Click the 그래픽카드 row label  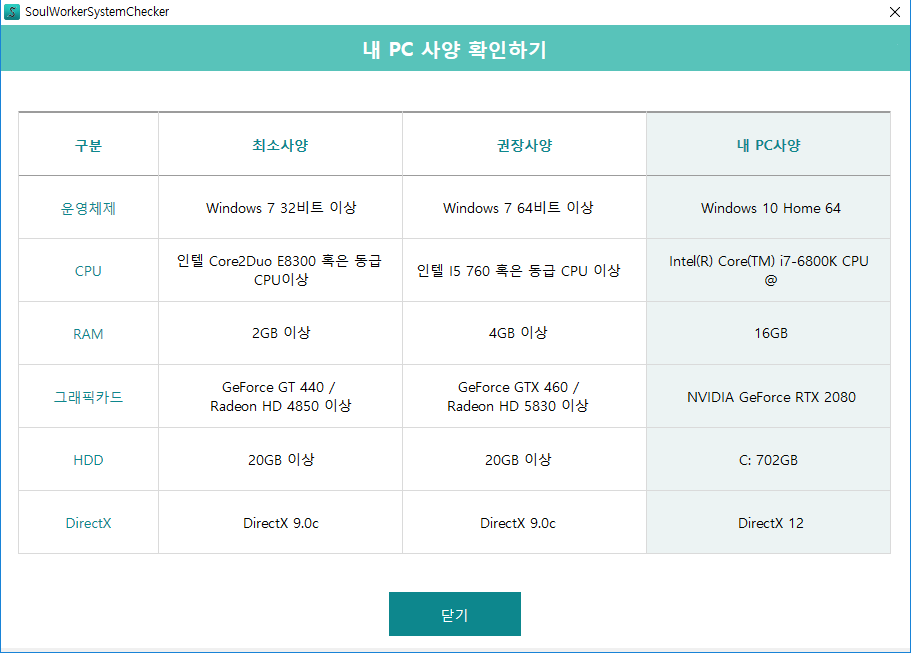[x=88, y=397]
